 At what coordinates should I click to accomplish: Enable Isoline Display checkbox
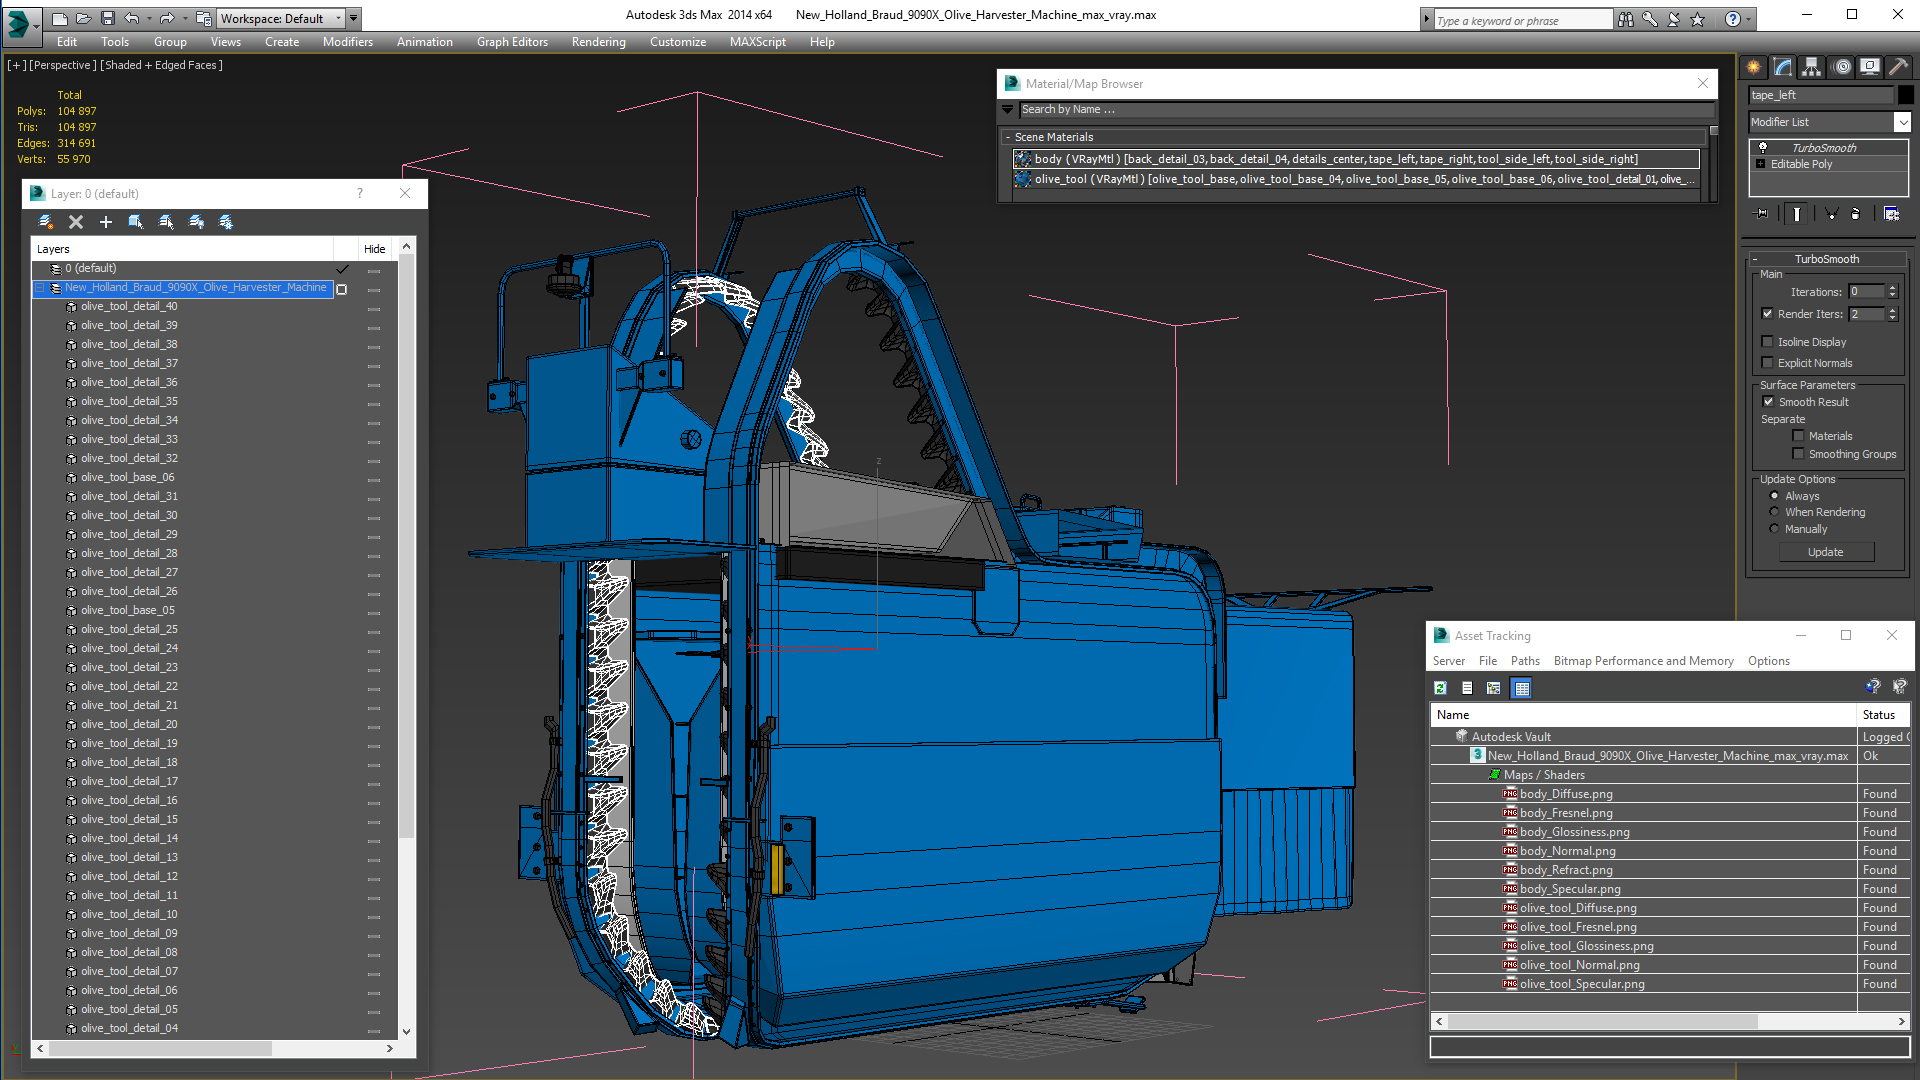click(1768, 342)
